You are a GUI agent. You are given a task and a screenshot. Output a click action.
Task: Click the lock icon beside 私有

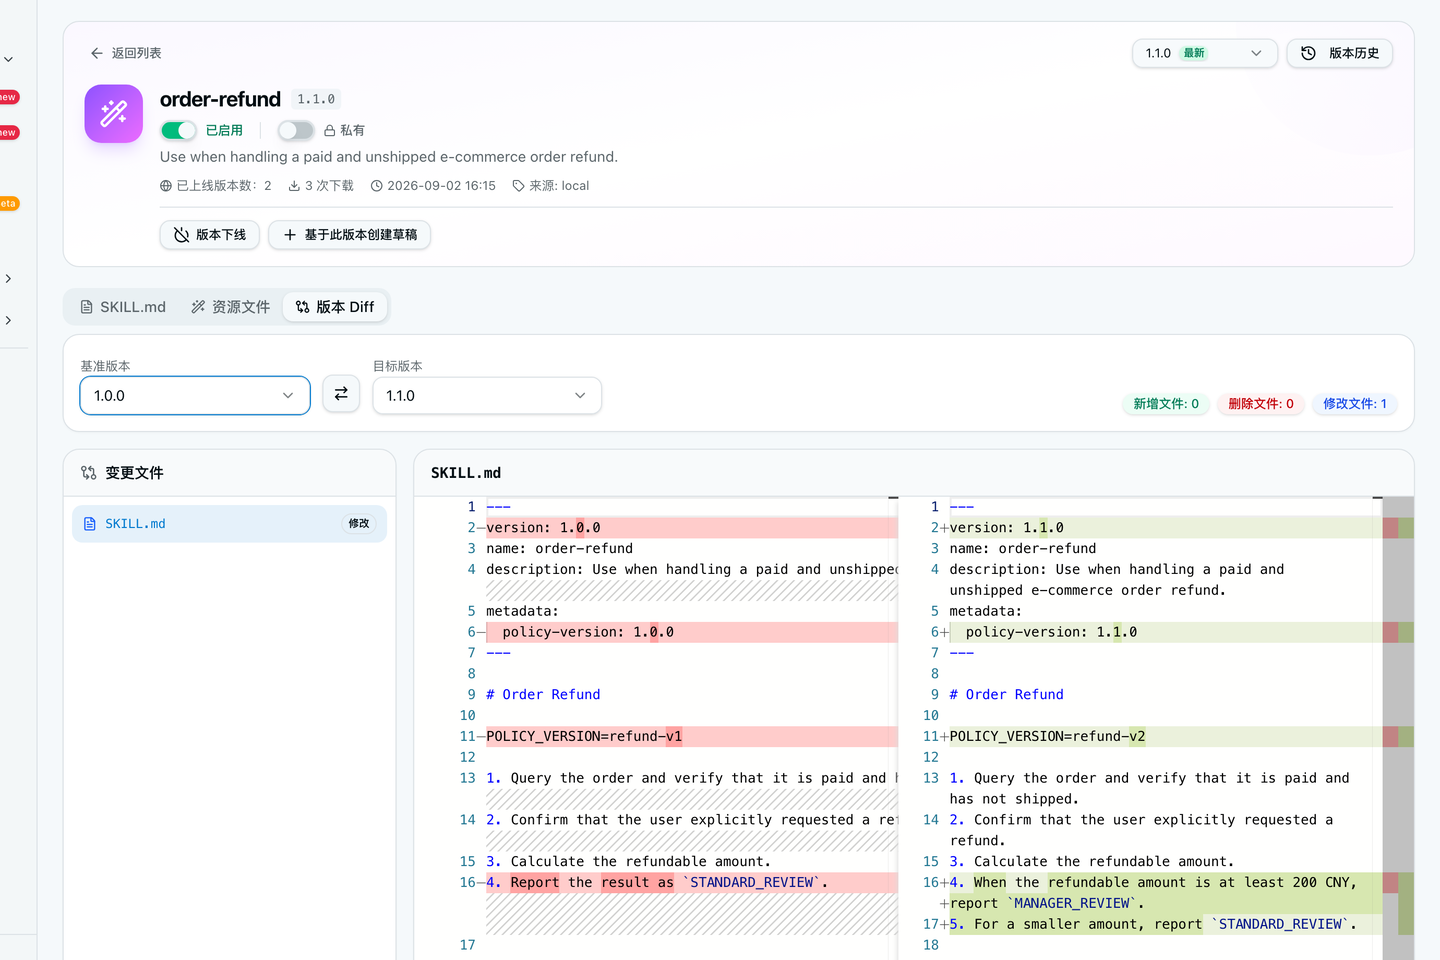pos(329,131)
